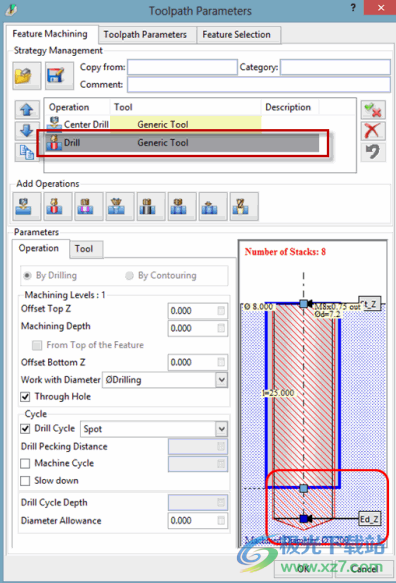Switch to Feature Machining tab
396x583 pixels.
[50, 34]
